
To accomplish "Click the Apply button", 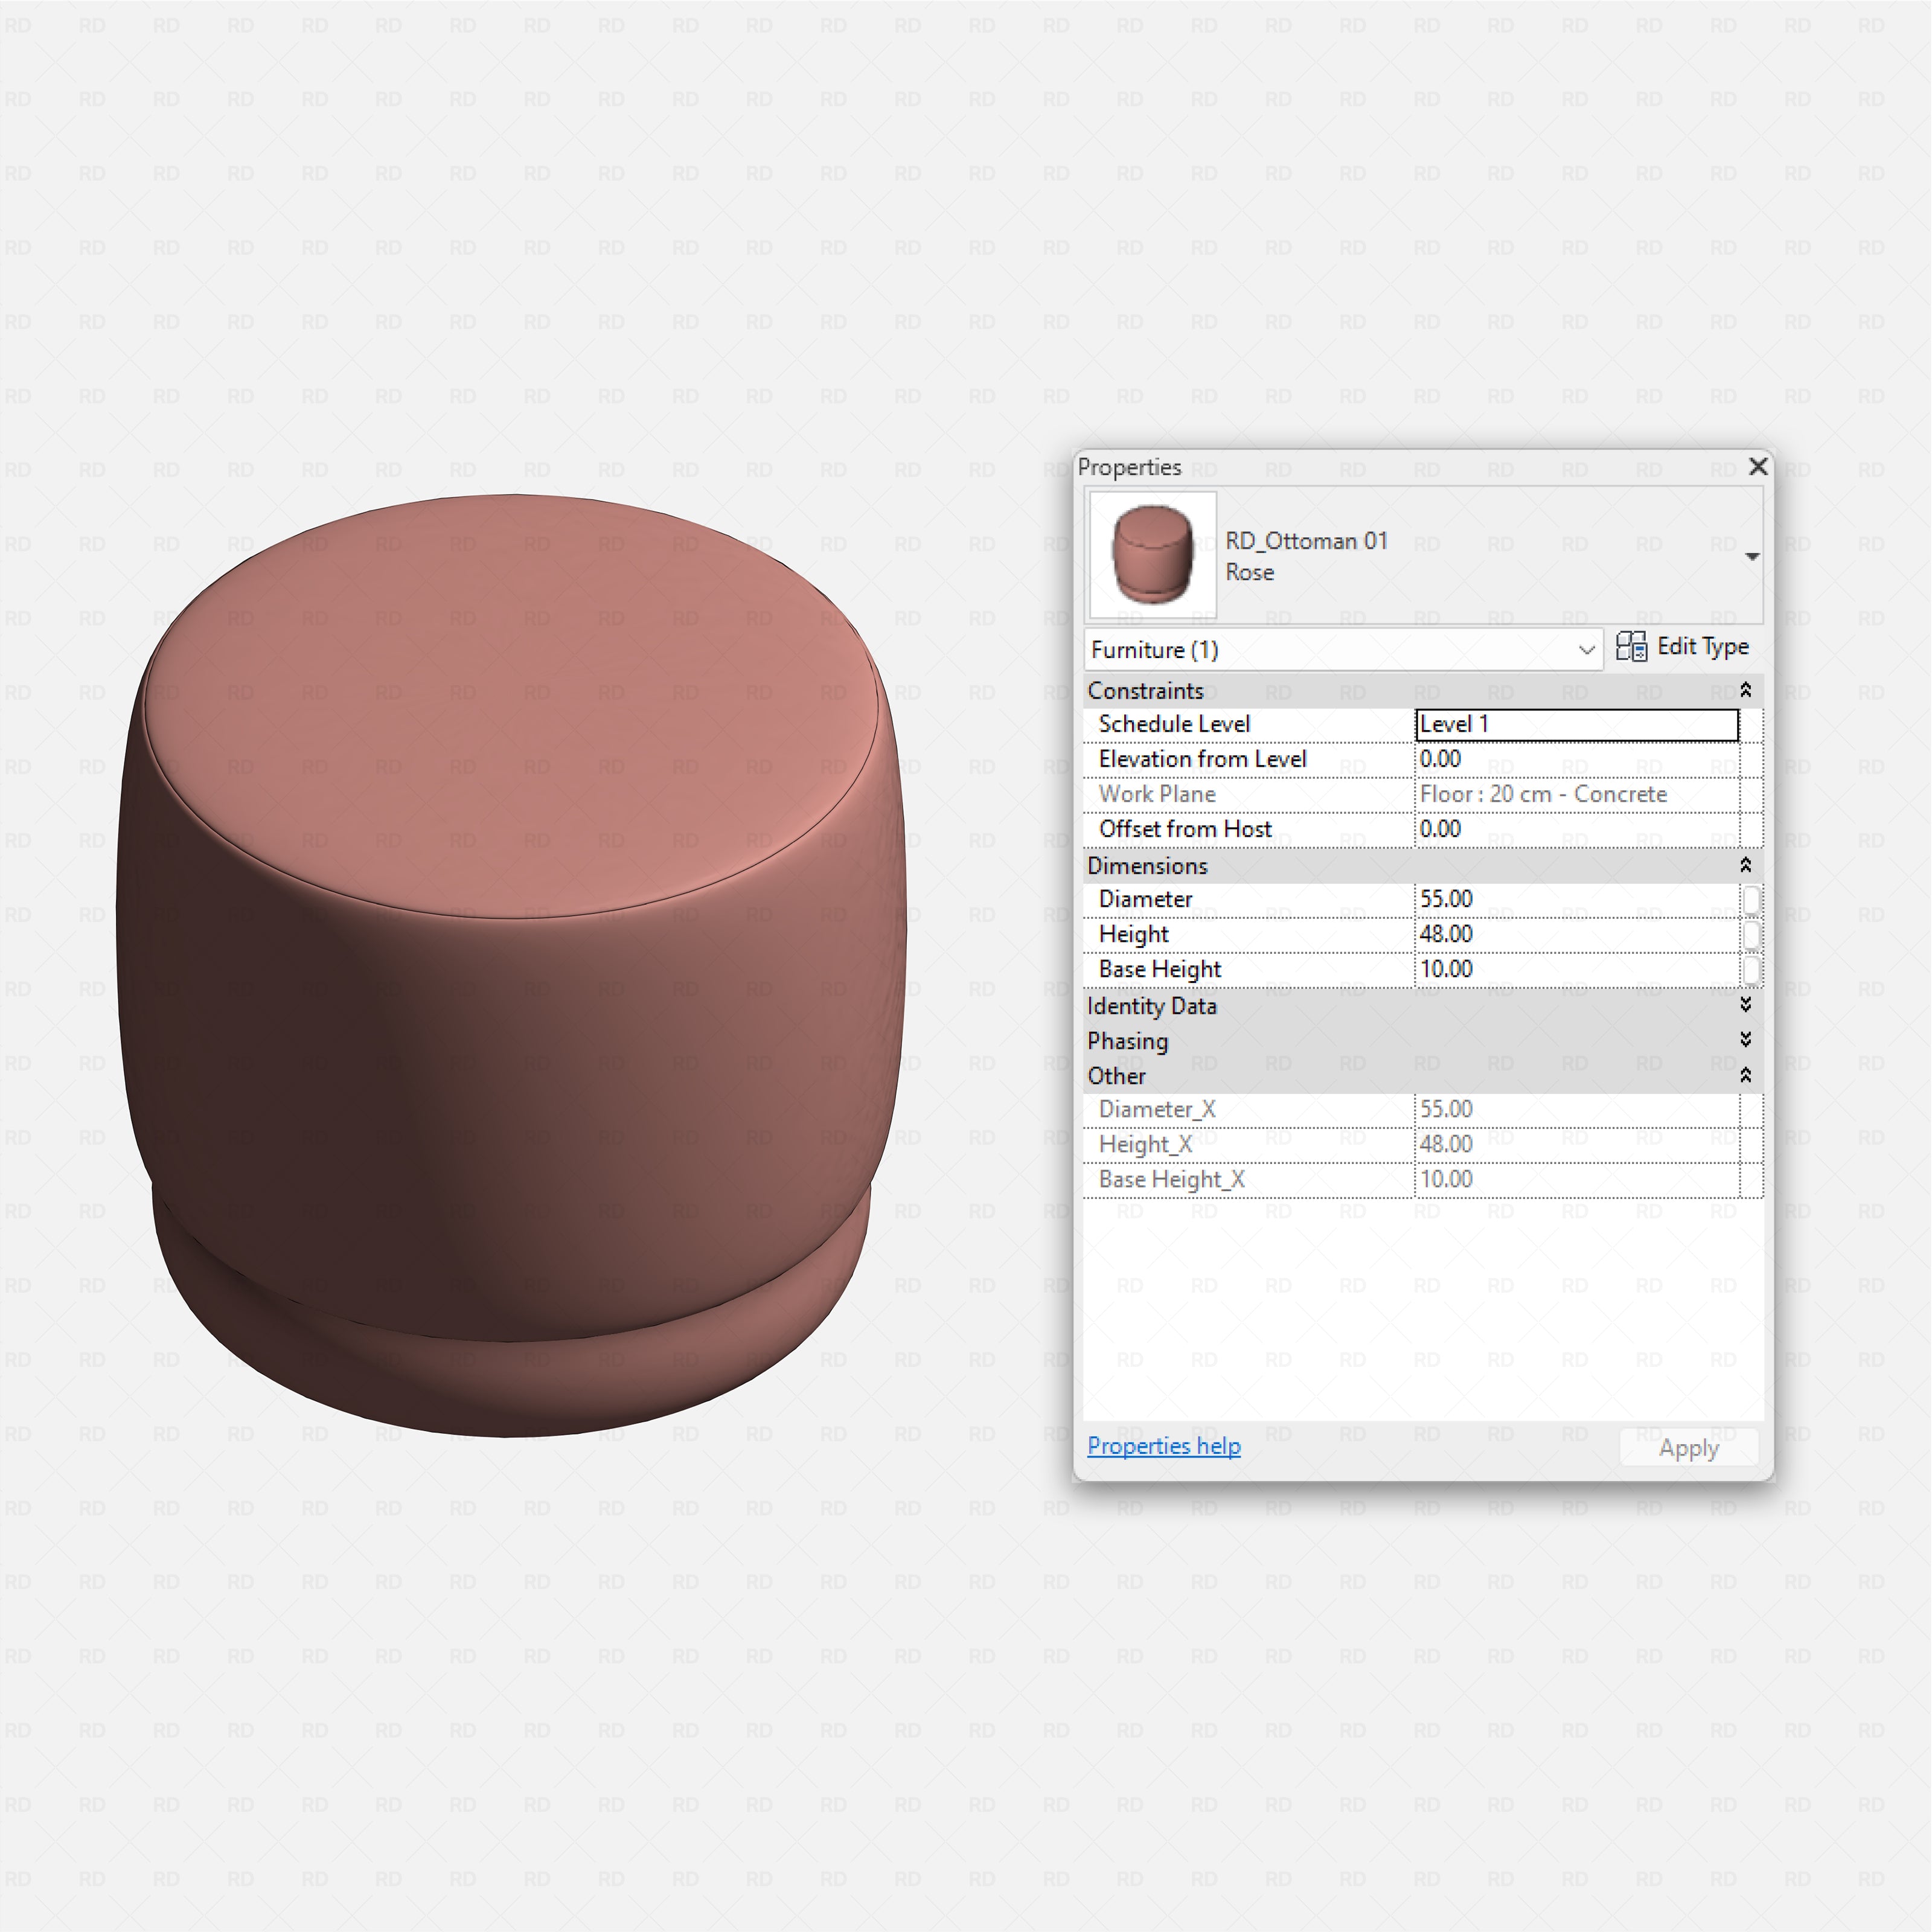I will tap(1688, 1447).
